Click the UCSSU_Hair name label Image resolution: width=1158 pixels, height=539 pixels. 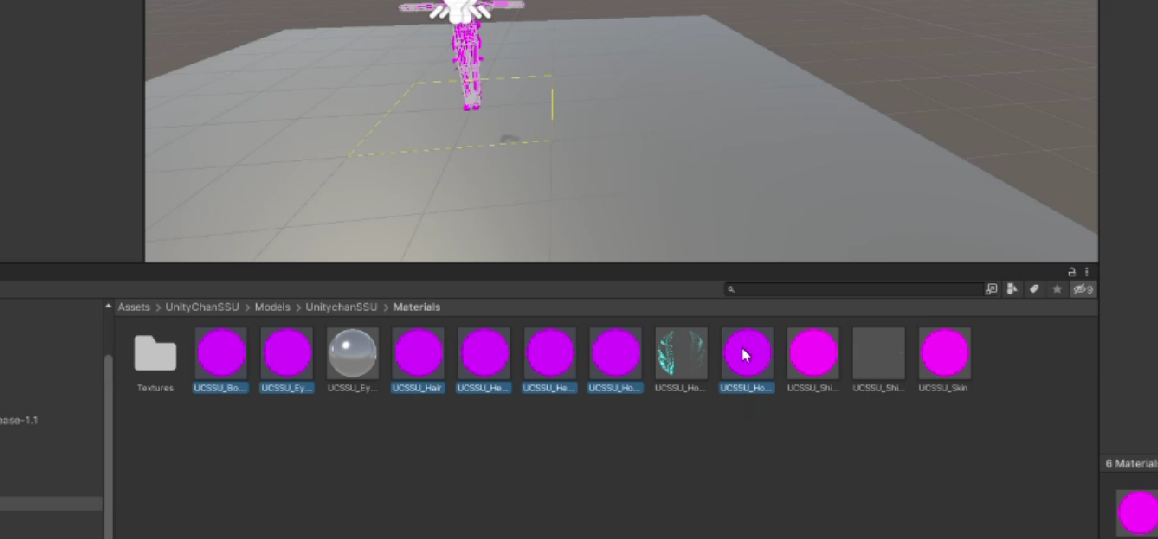[418, 388]
